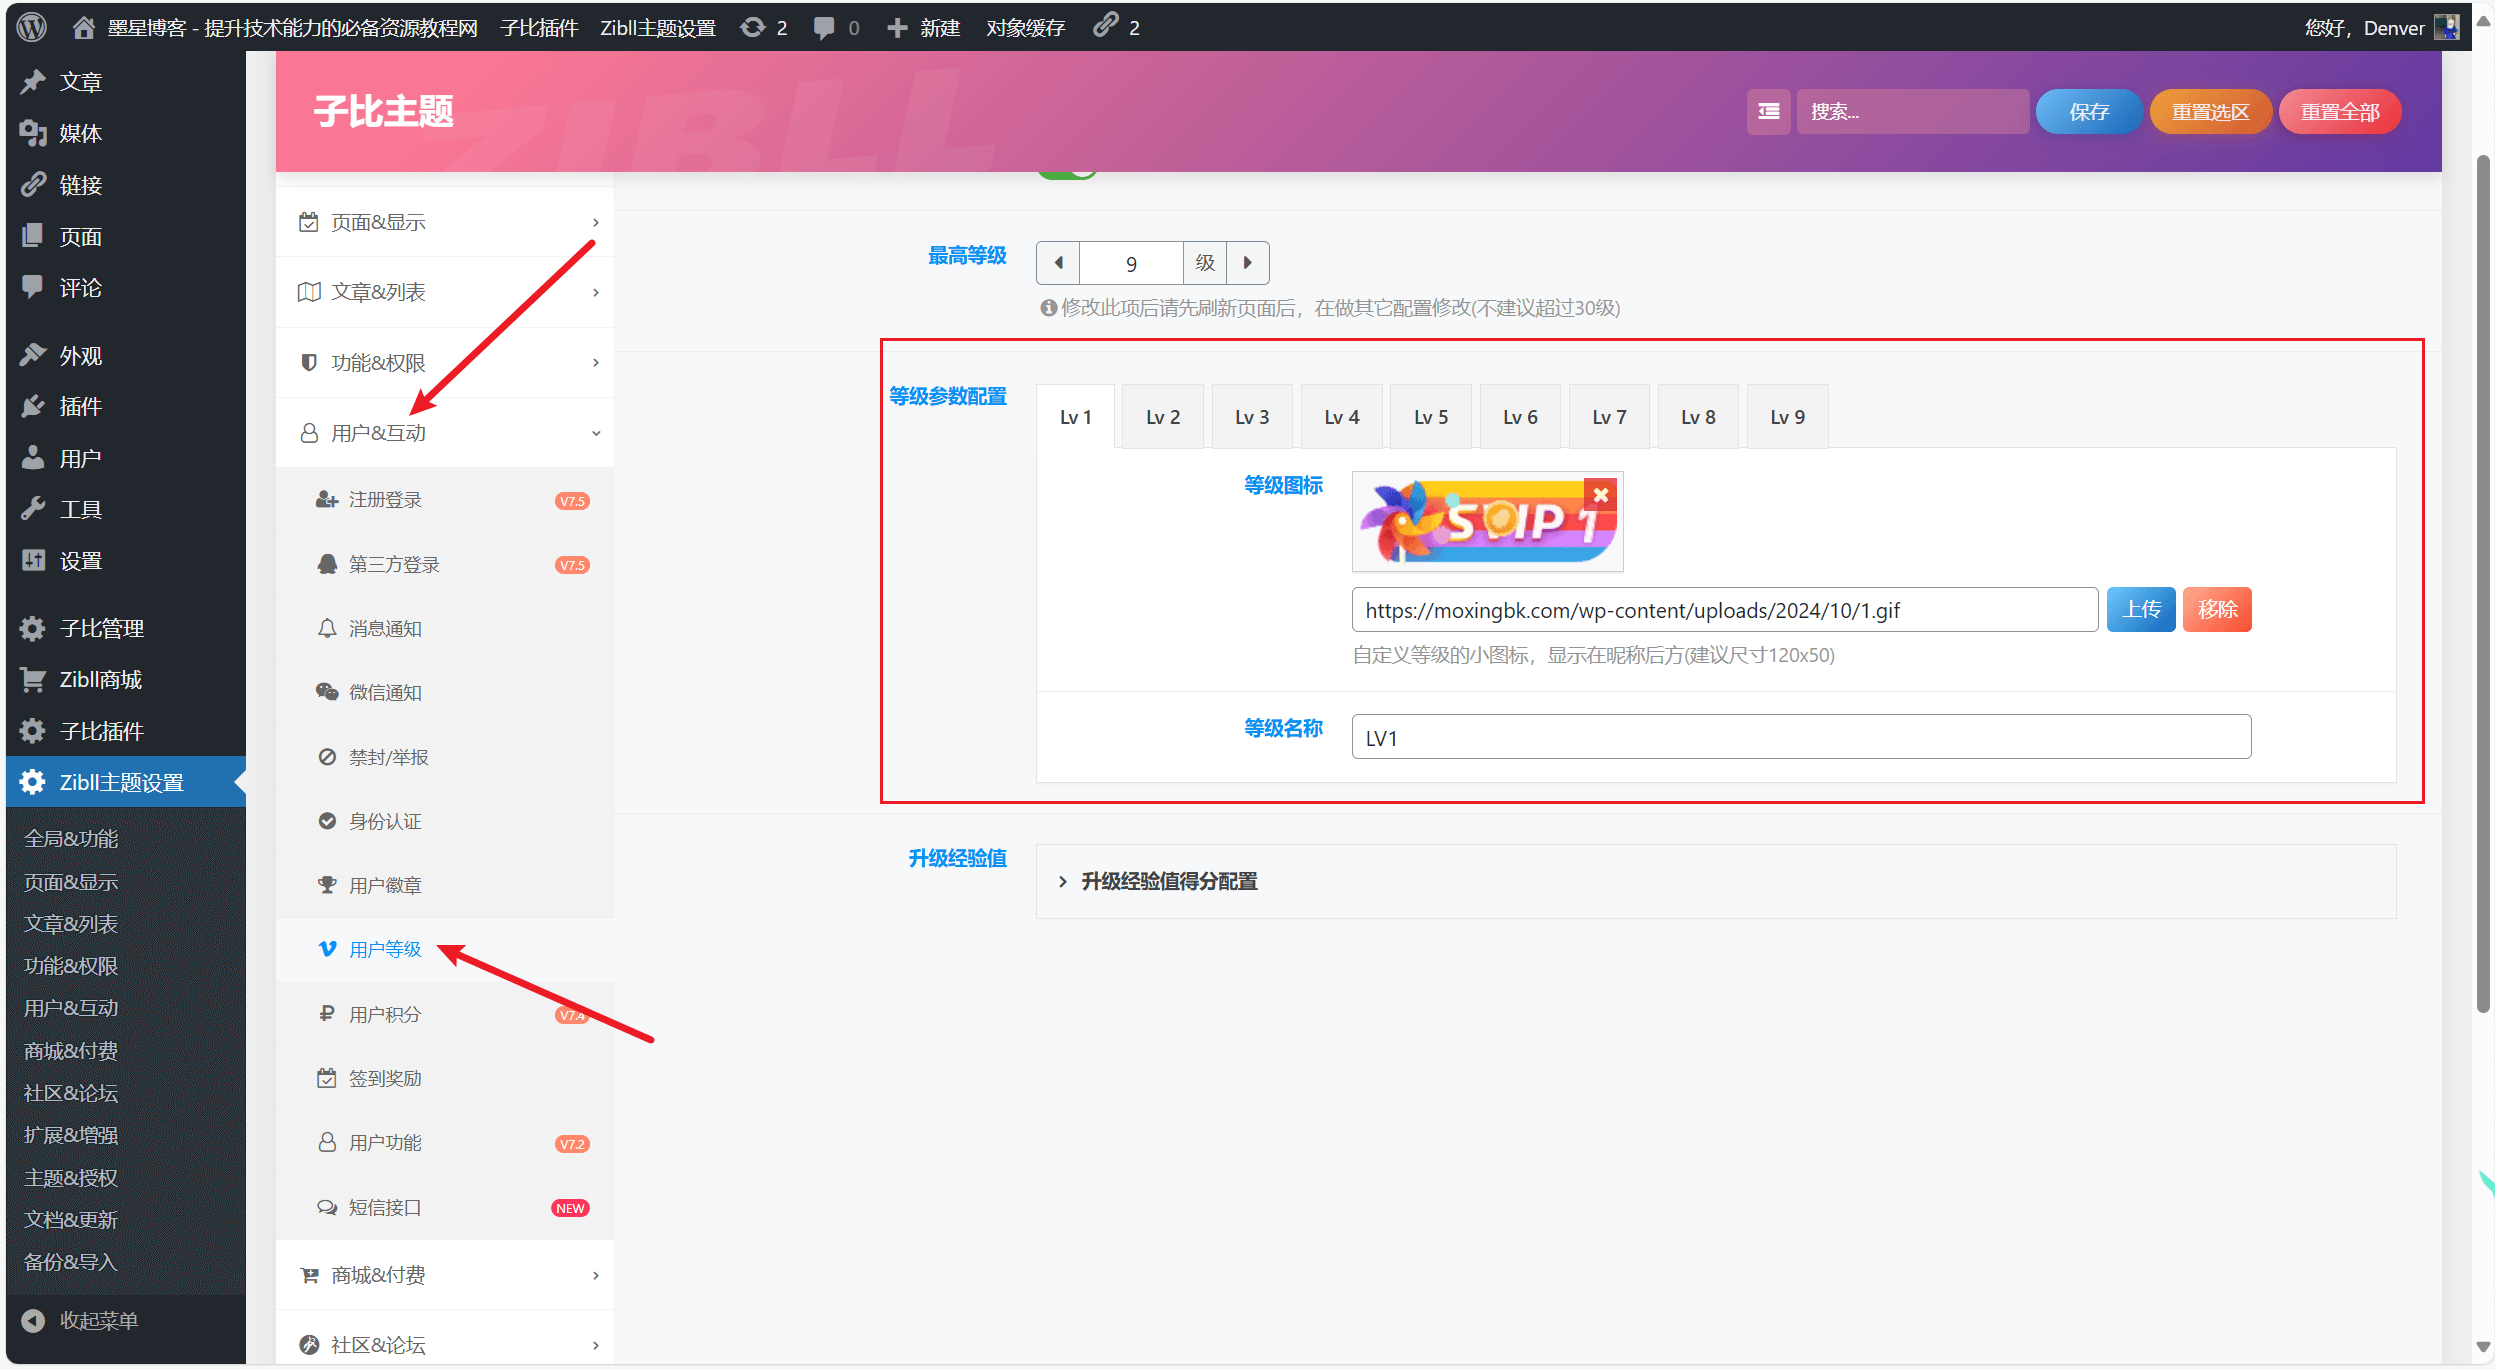Click the blue 保存 button
The height and width of the screenshot is (1369, 2495).
(x=2088, y=111)
